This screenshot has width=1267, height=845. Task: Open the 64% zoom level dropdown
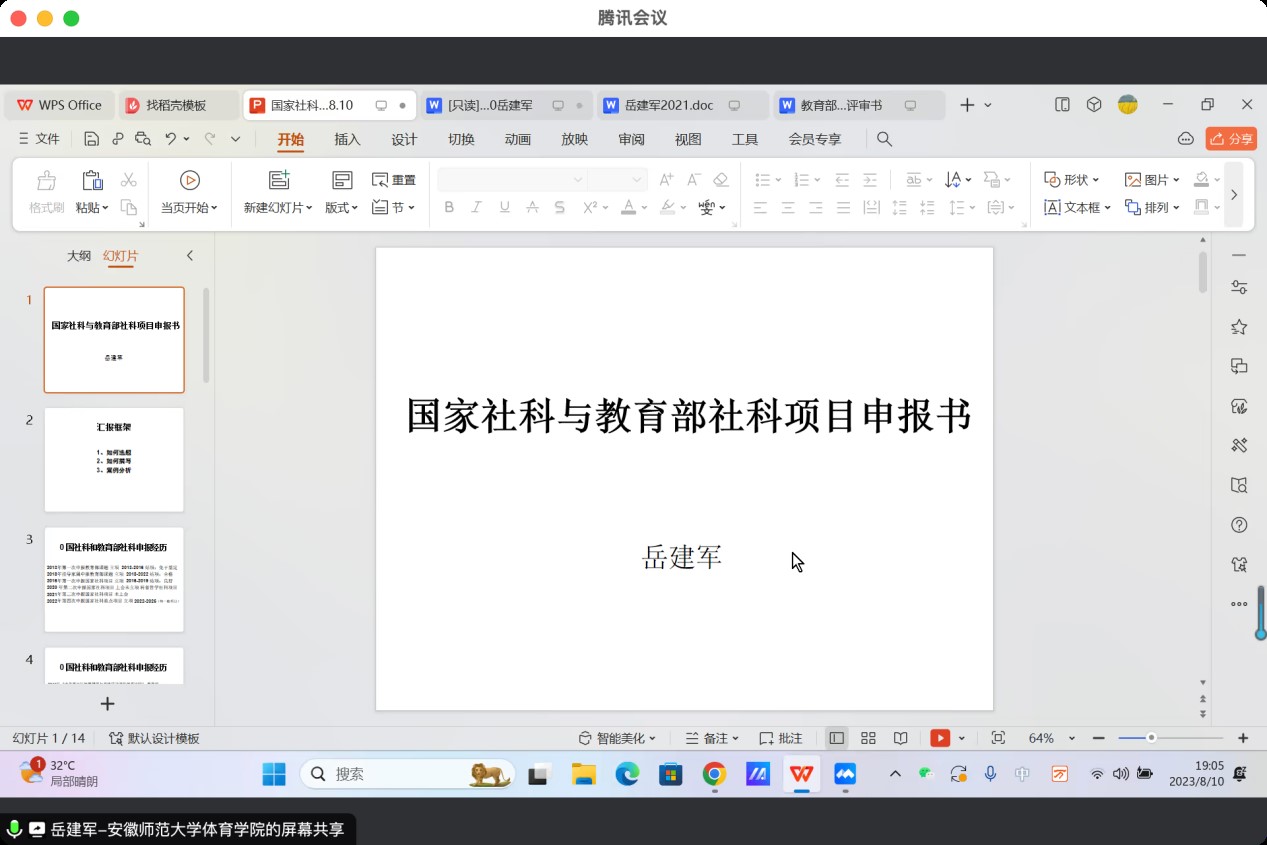coord(1071,738)
